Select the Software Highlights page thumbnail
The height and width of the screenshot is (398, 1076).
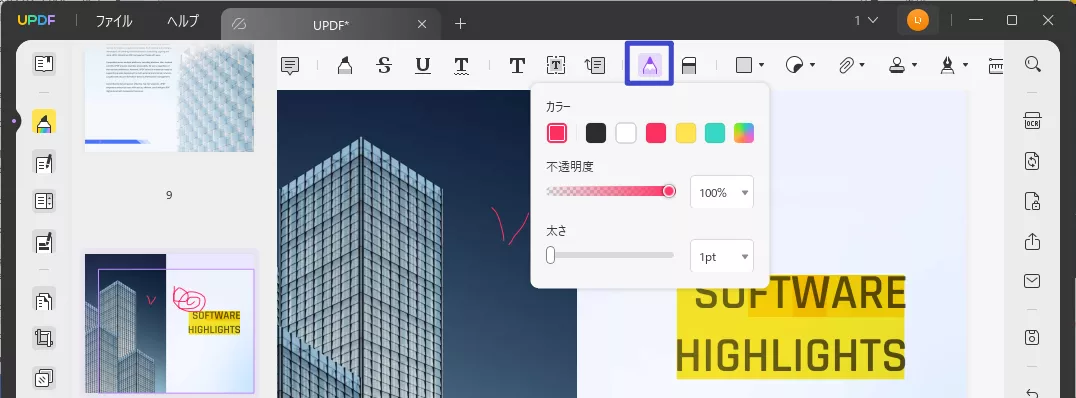coord(169,324)
